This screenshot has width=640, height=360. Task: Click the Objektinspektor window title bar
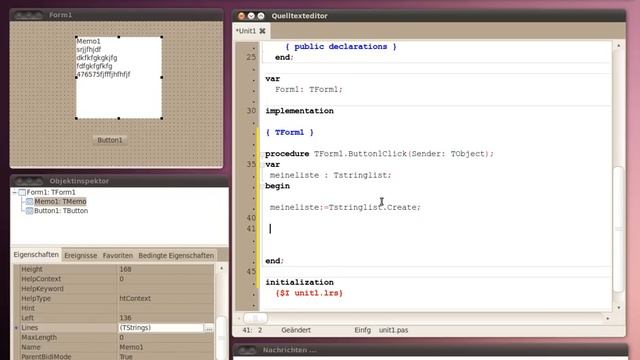point(119,181)
